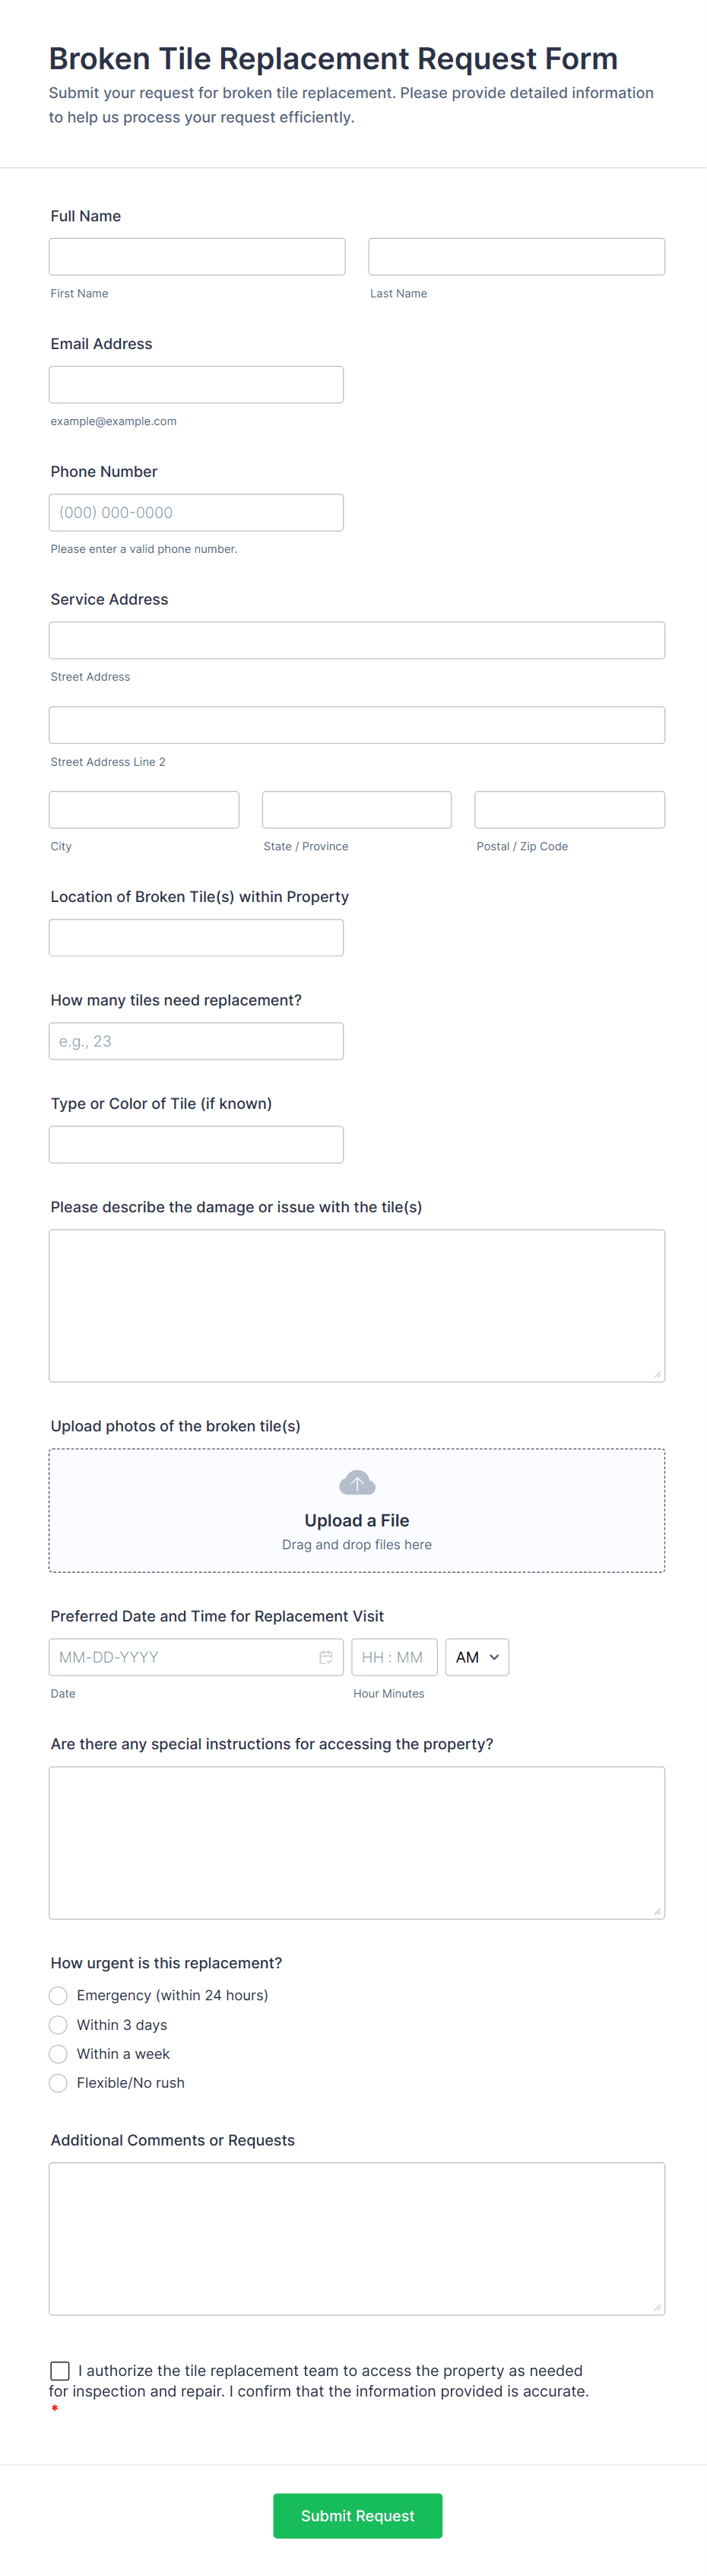Pick the Within a week urgency
The image size is (707, 2576).
tap(58, 2054)
